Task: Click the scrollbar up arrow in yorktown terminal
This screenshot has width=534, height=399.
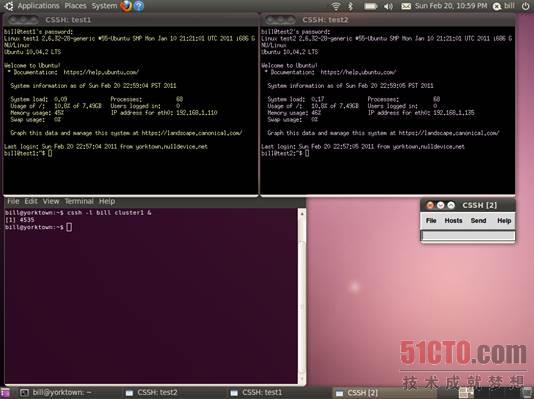Action: pyautogui.click(x=302, y=213)
